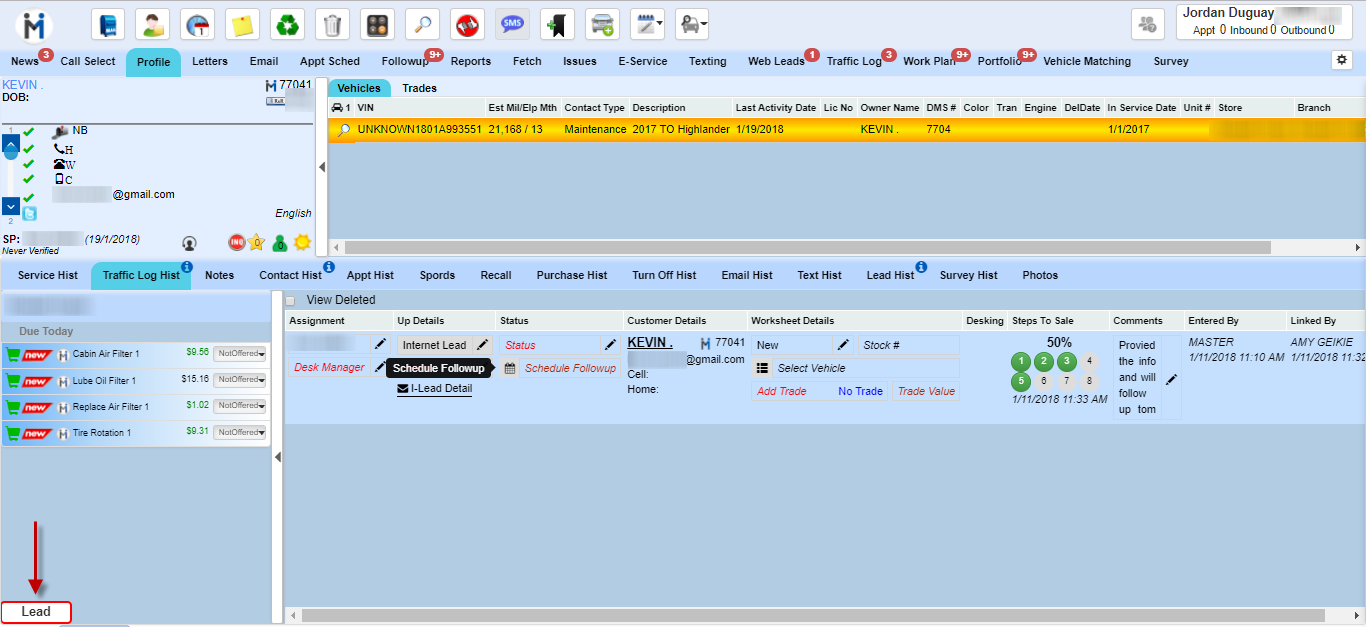Click the Twitter bird icon in profile
Viewport: 1366px width, 627px height.
30,213
